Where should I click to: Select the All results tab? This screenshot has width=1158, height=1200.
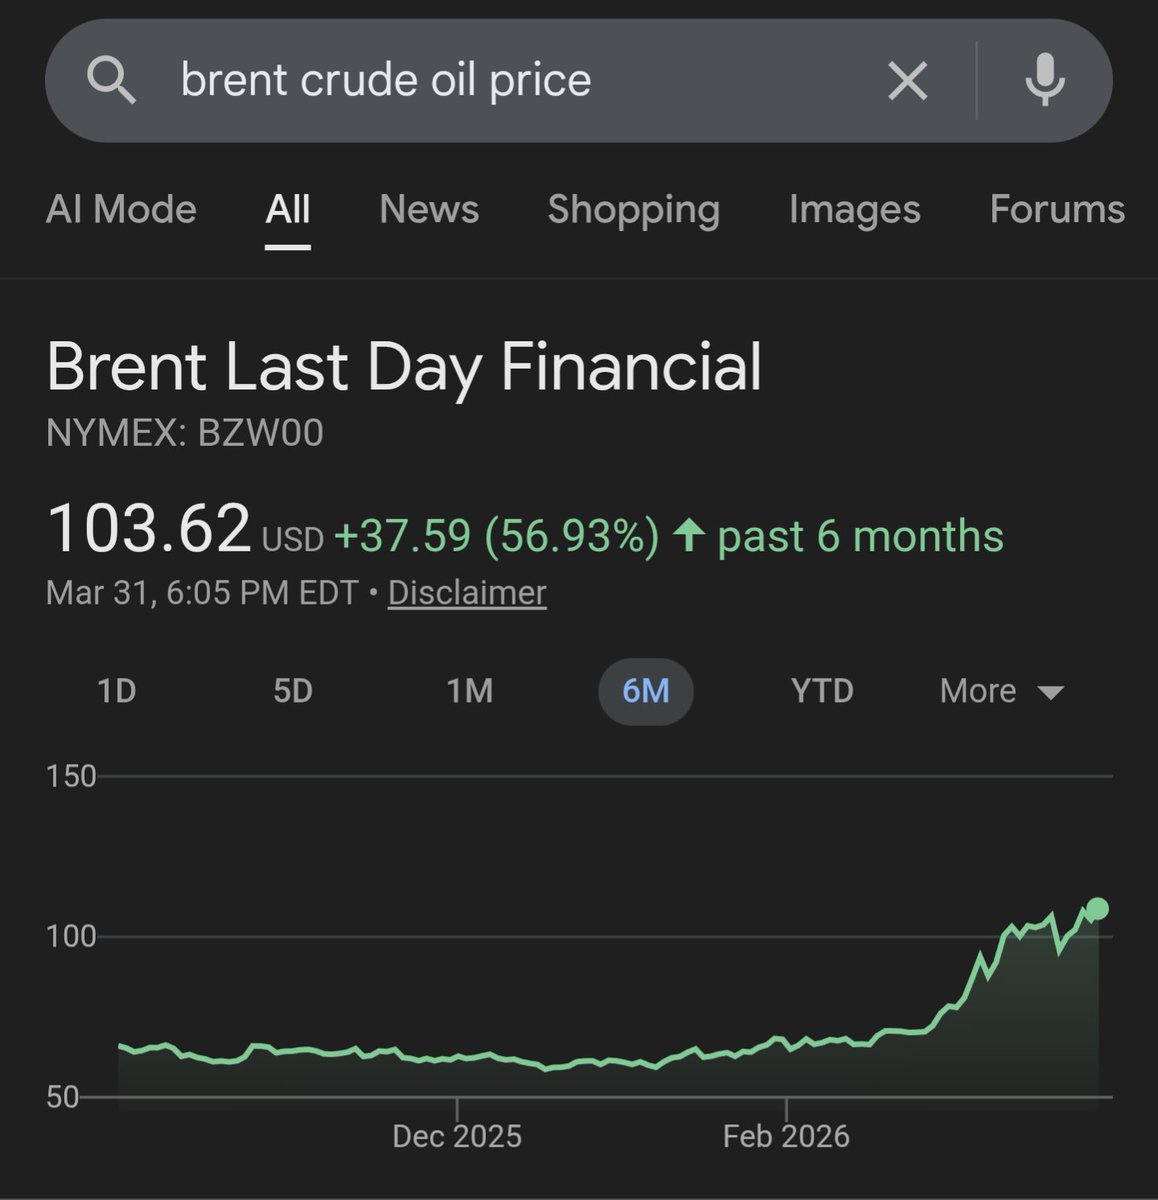[288, 209]
